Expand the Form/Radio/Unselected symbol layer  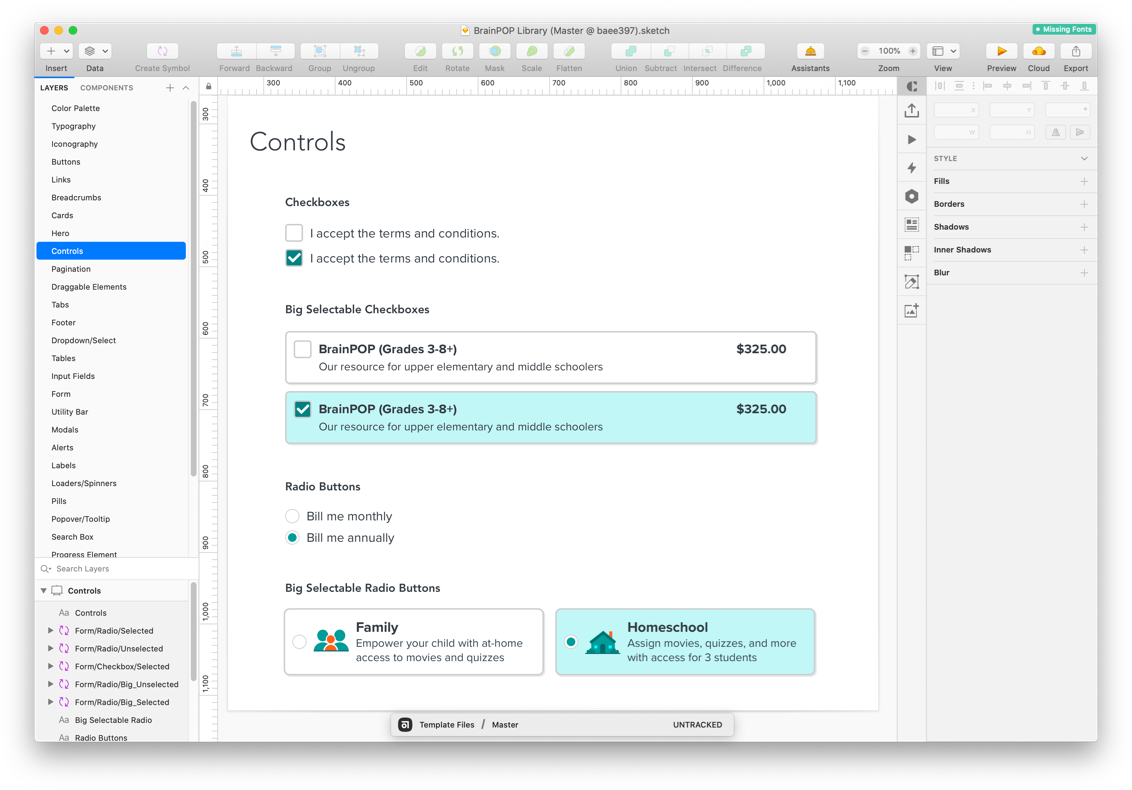pyautogui.click(x=51, y=648)
